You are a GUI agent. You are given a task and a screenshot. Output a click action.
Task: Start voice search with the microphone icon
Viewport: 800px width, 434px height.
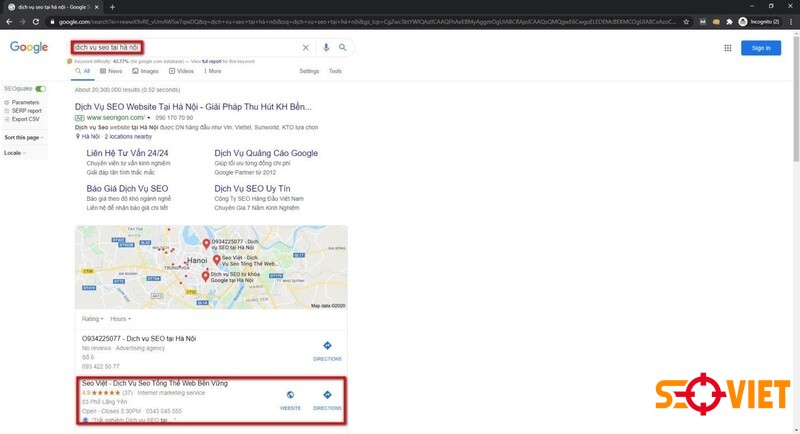click(x=326, y=47)
